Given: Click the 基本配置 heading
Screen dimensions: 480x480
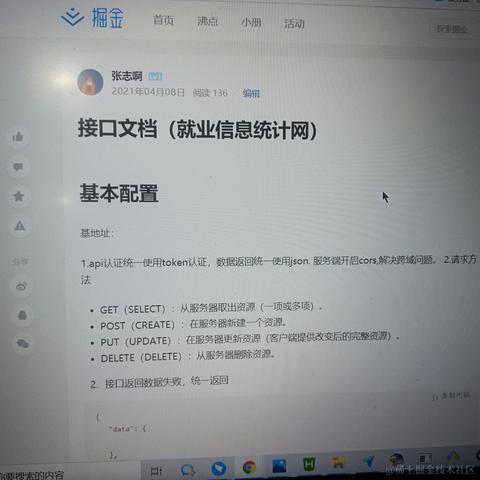Looking at the screenshot, I should point(119,193).
